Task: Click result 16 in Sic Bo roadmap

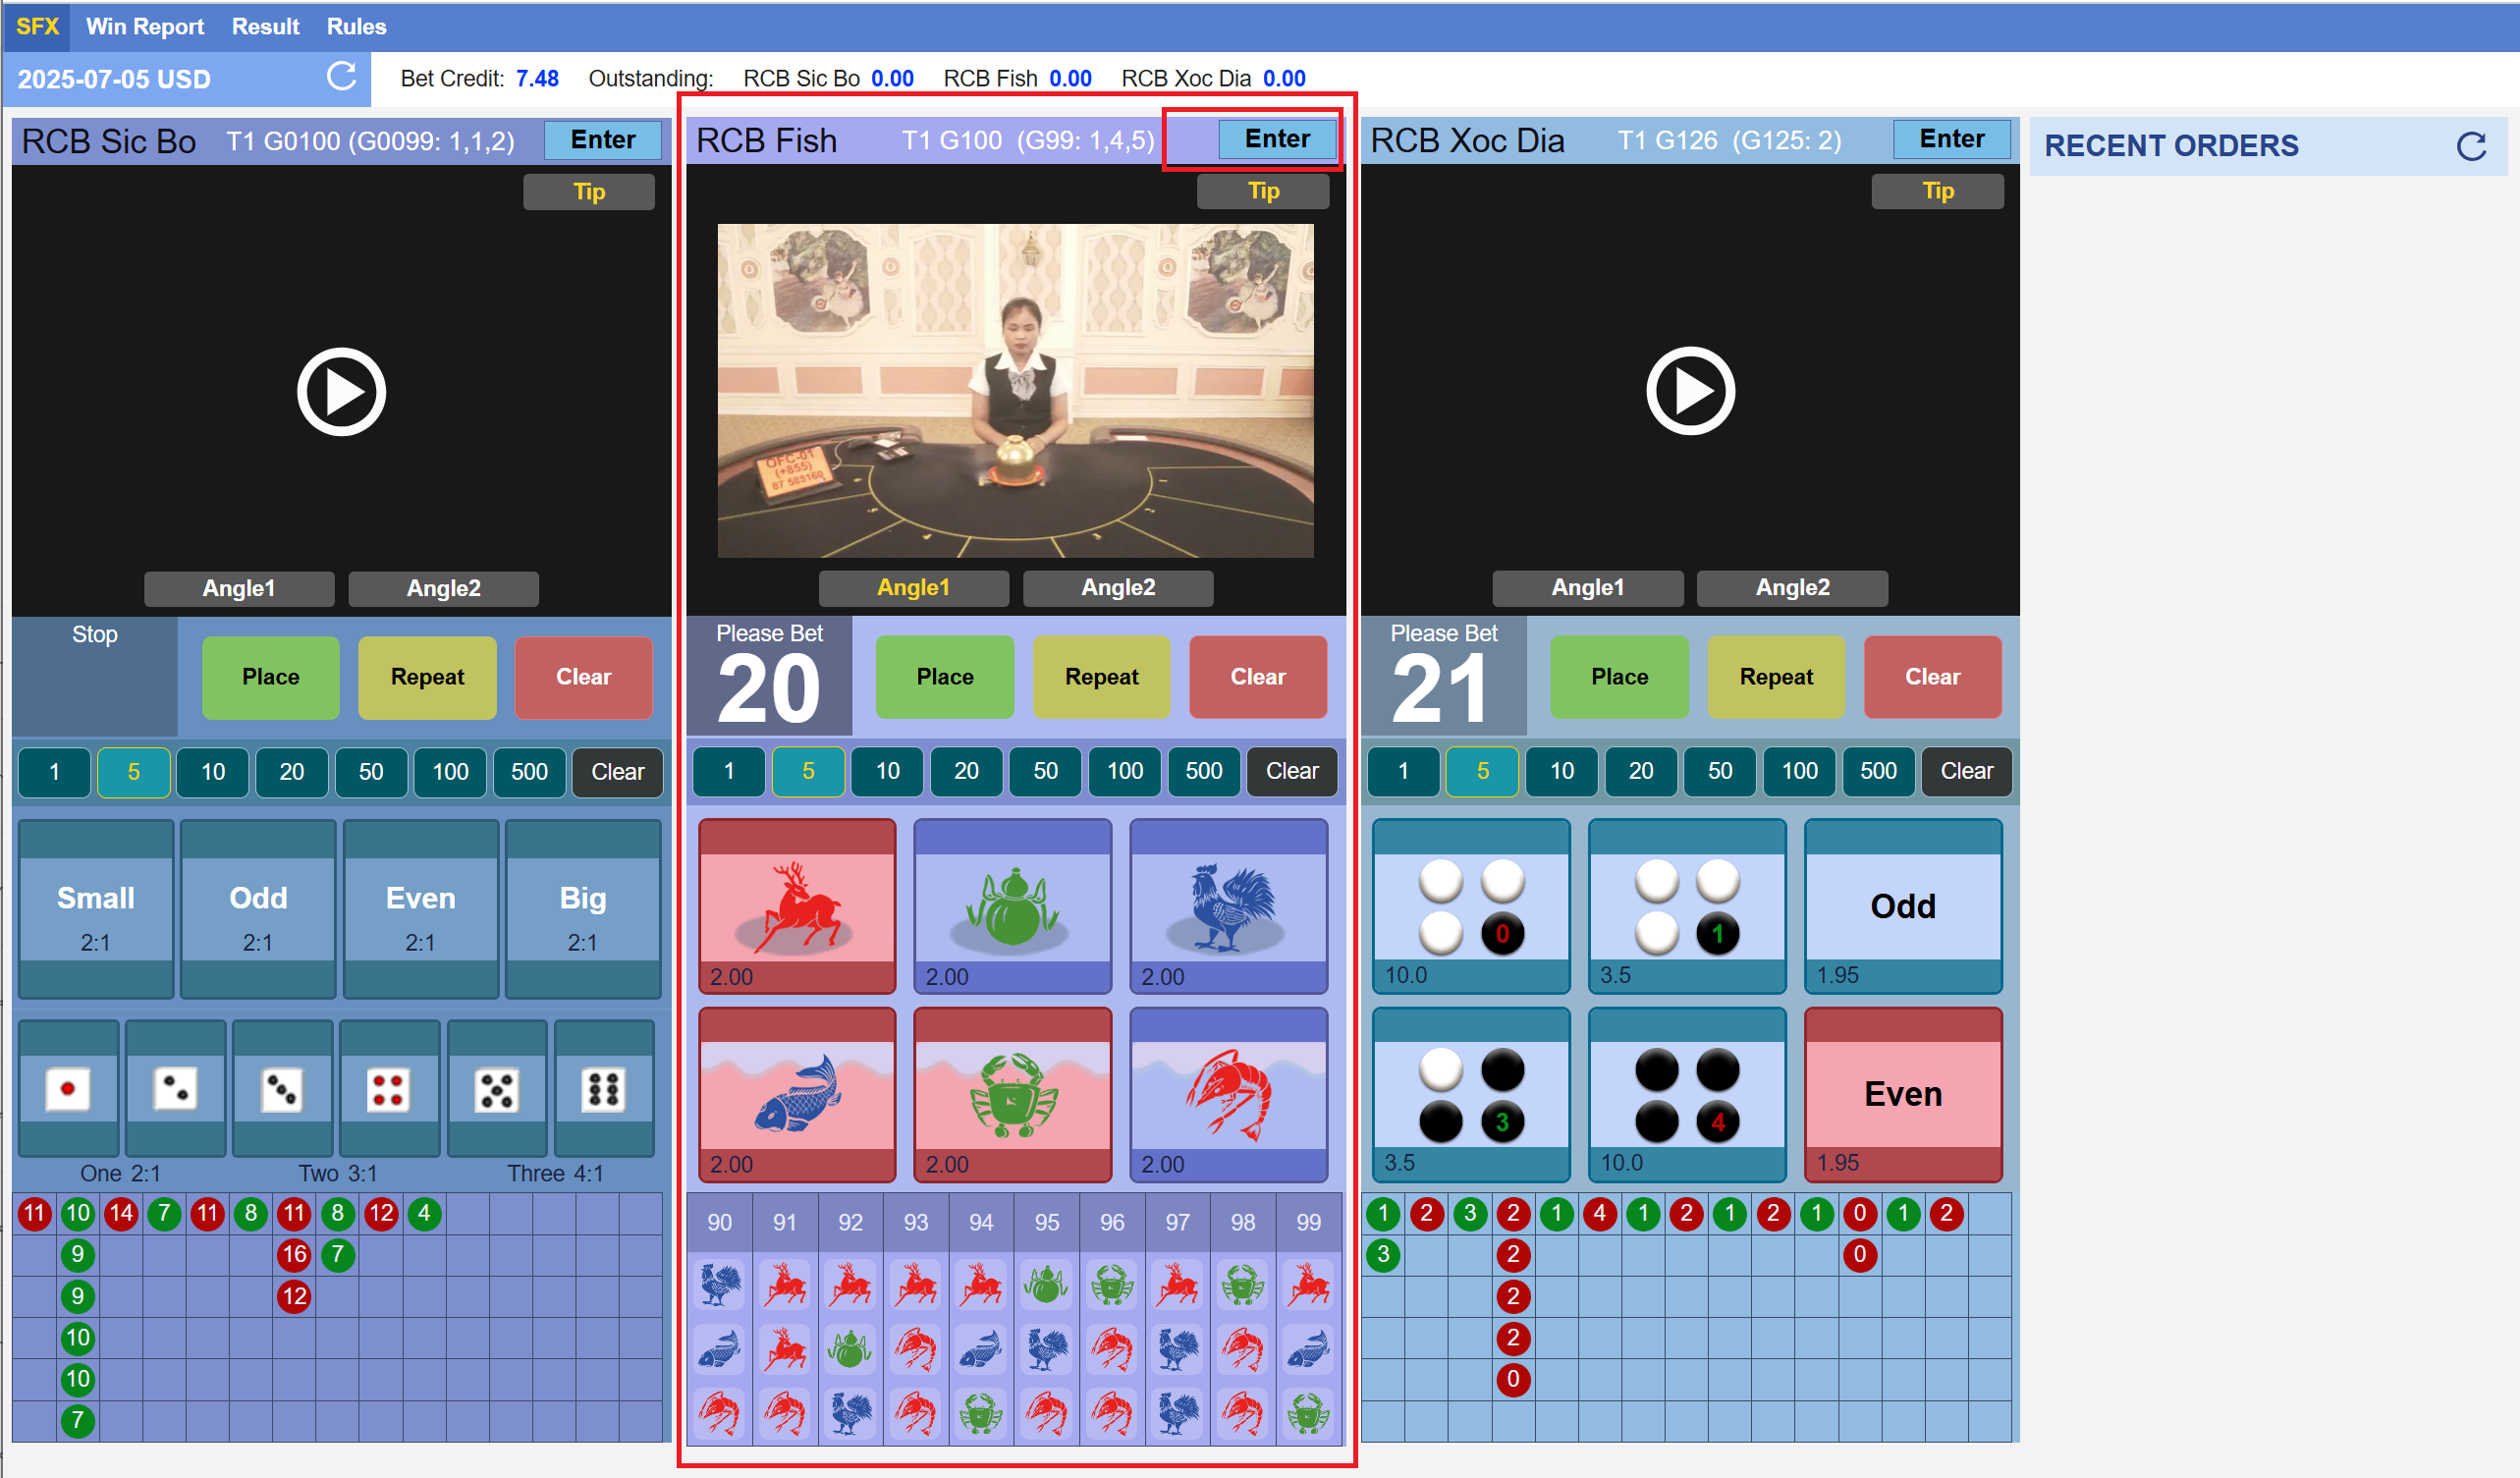Action: [294, 1254]
